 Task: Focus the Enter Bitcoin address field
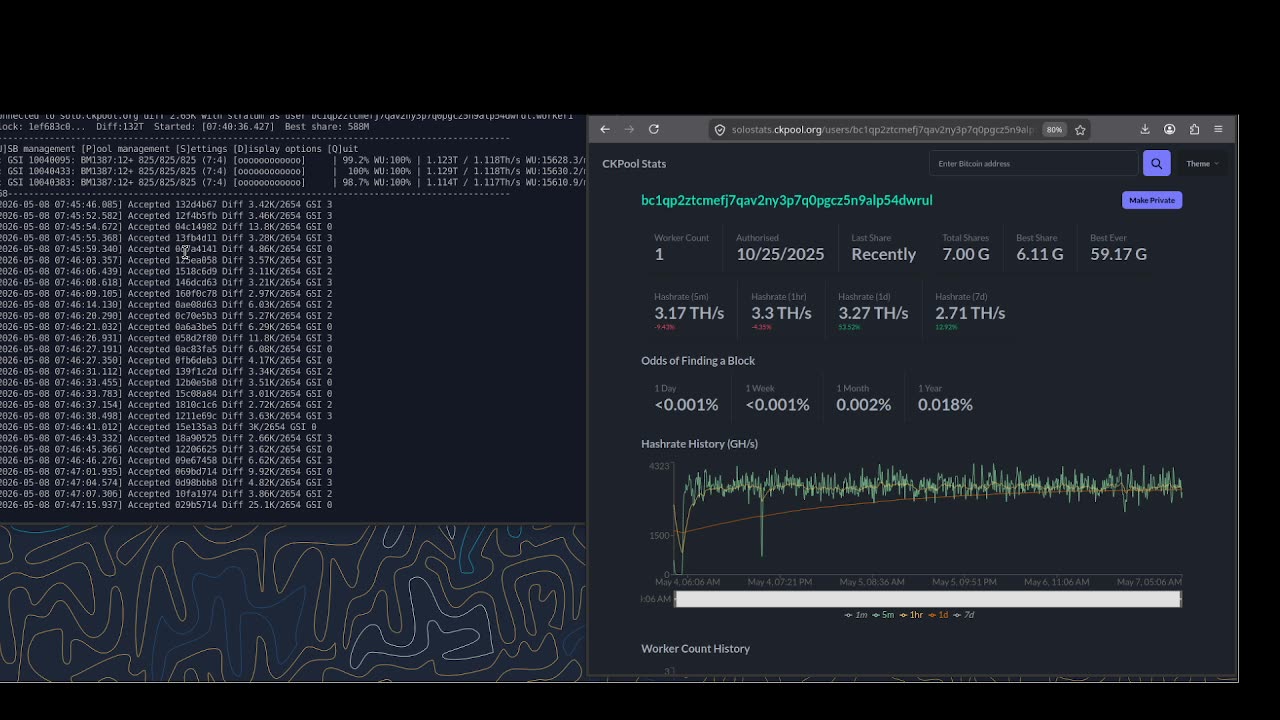[1033, 163]
